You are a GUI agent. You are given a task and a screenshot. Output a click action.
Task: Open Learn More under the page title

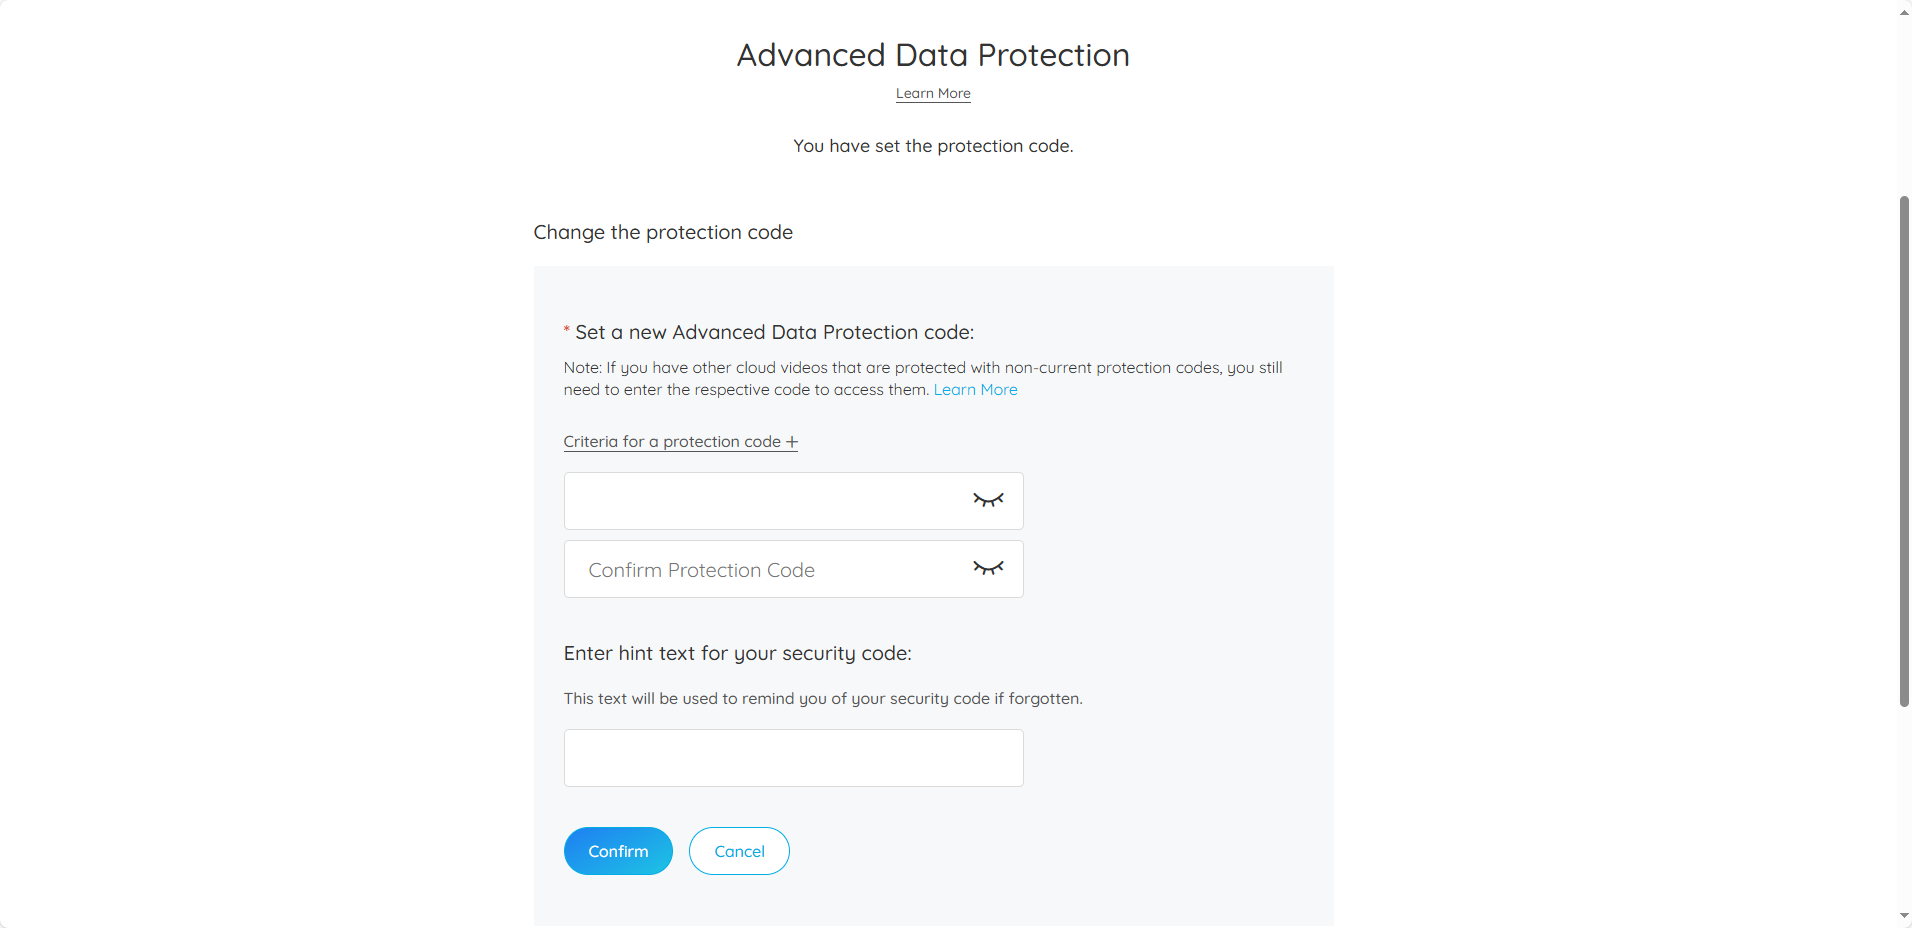tap(933, 93)
